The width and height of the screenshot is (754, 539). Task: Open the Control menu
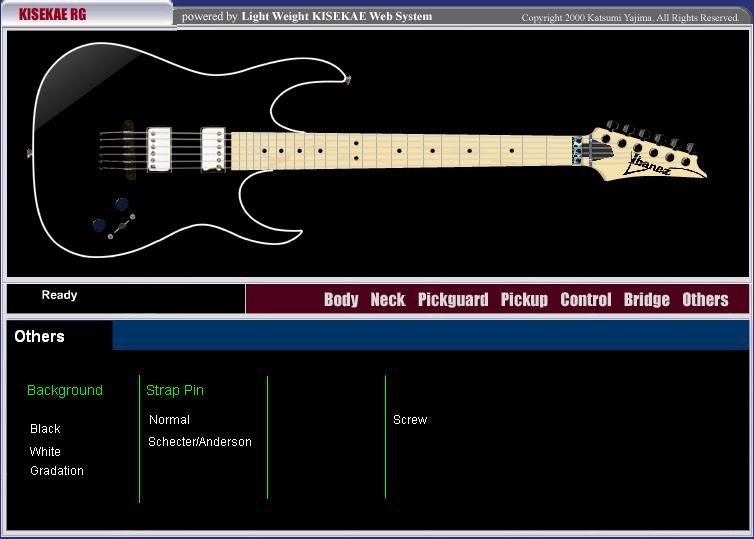(586, 300)
